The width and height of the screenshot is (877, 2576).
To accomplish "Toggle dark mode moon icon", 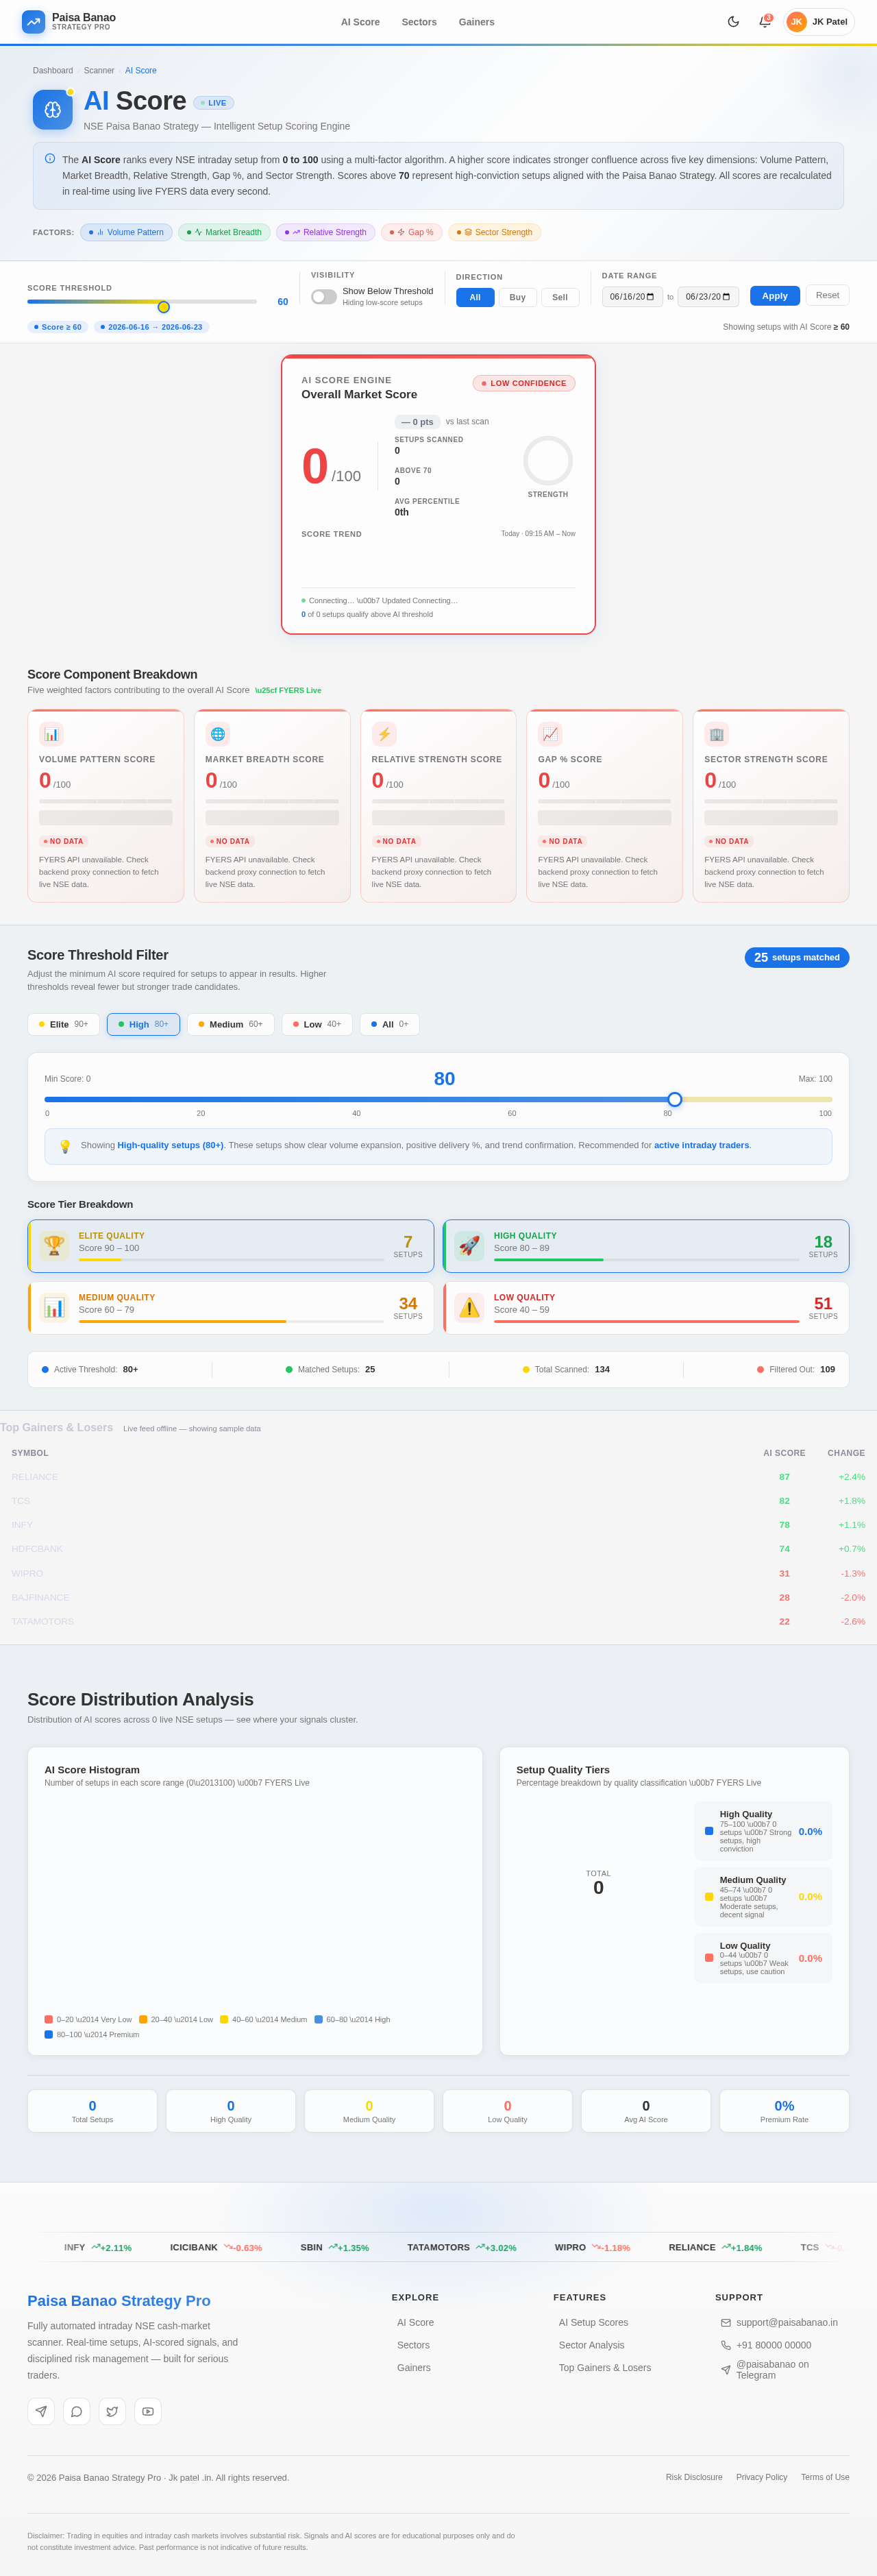I will [733, 22].
